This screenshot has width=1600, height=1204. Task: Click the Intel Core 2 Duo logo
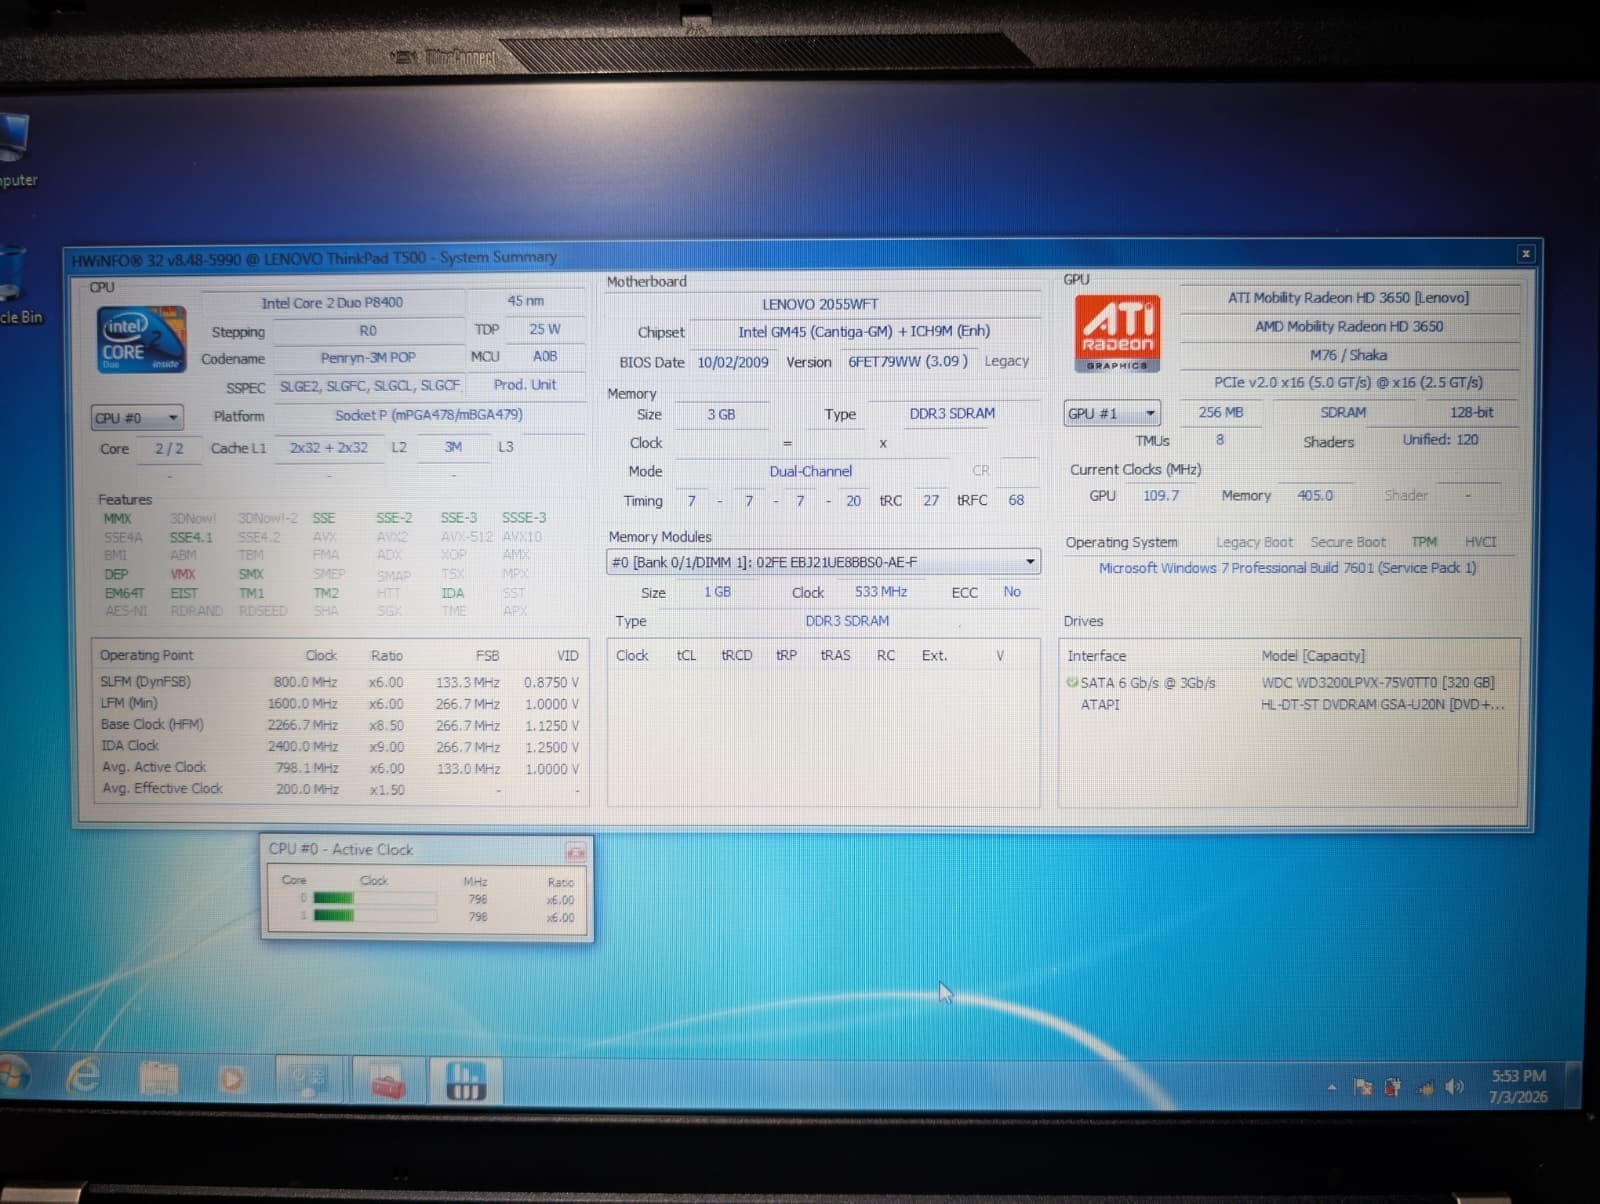tap(142, 339)
